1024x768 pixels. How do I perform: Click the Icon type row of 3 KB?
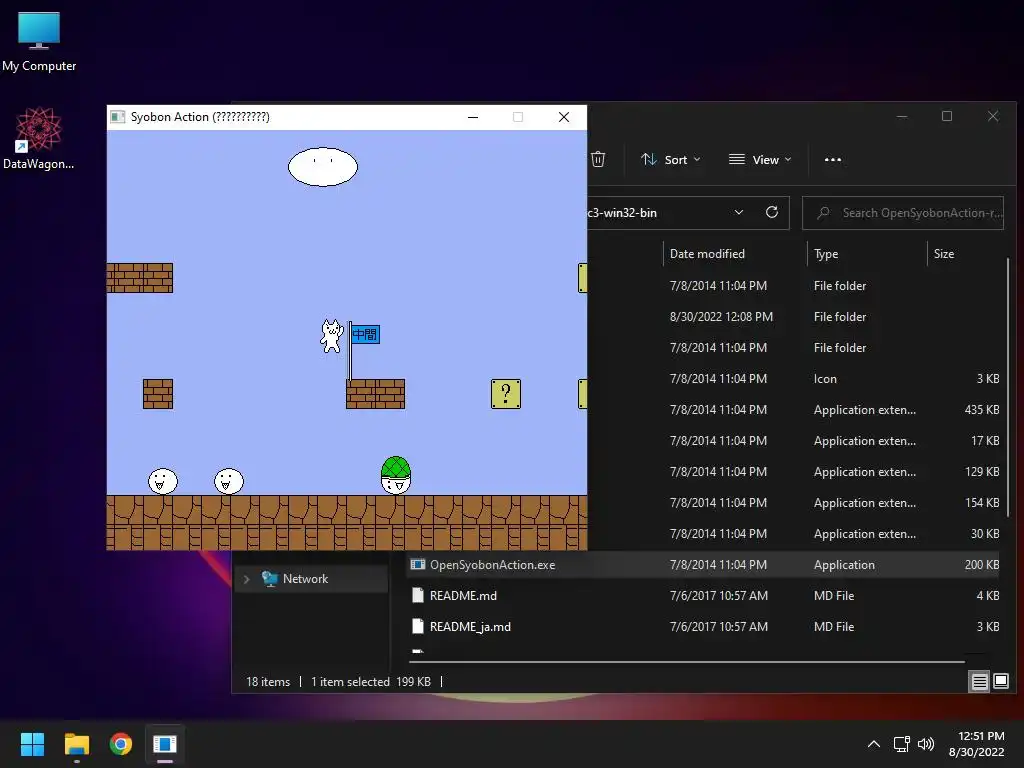coord(795,379)
